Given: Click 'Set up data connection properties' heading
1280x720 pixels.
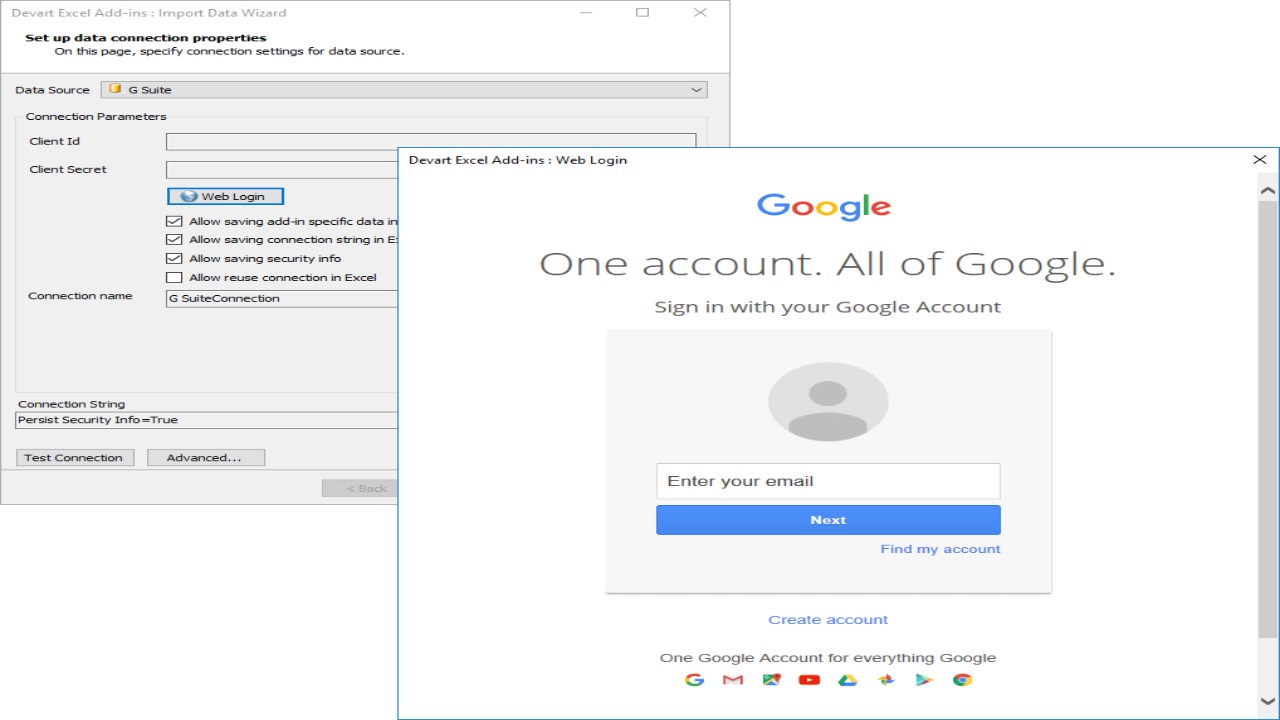Looking at the screenshot, I should coord(146,38).
